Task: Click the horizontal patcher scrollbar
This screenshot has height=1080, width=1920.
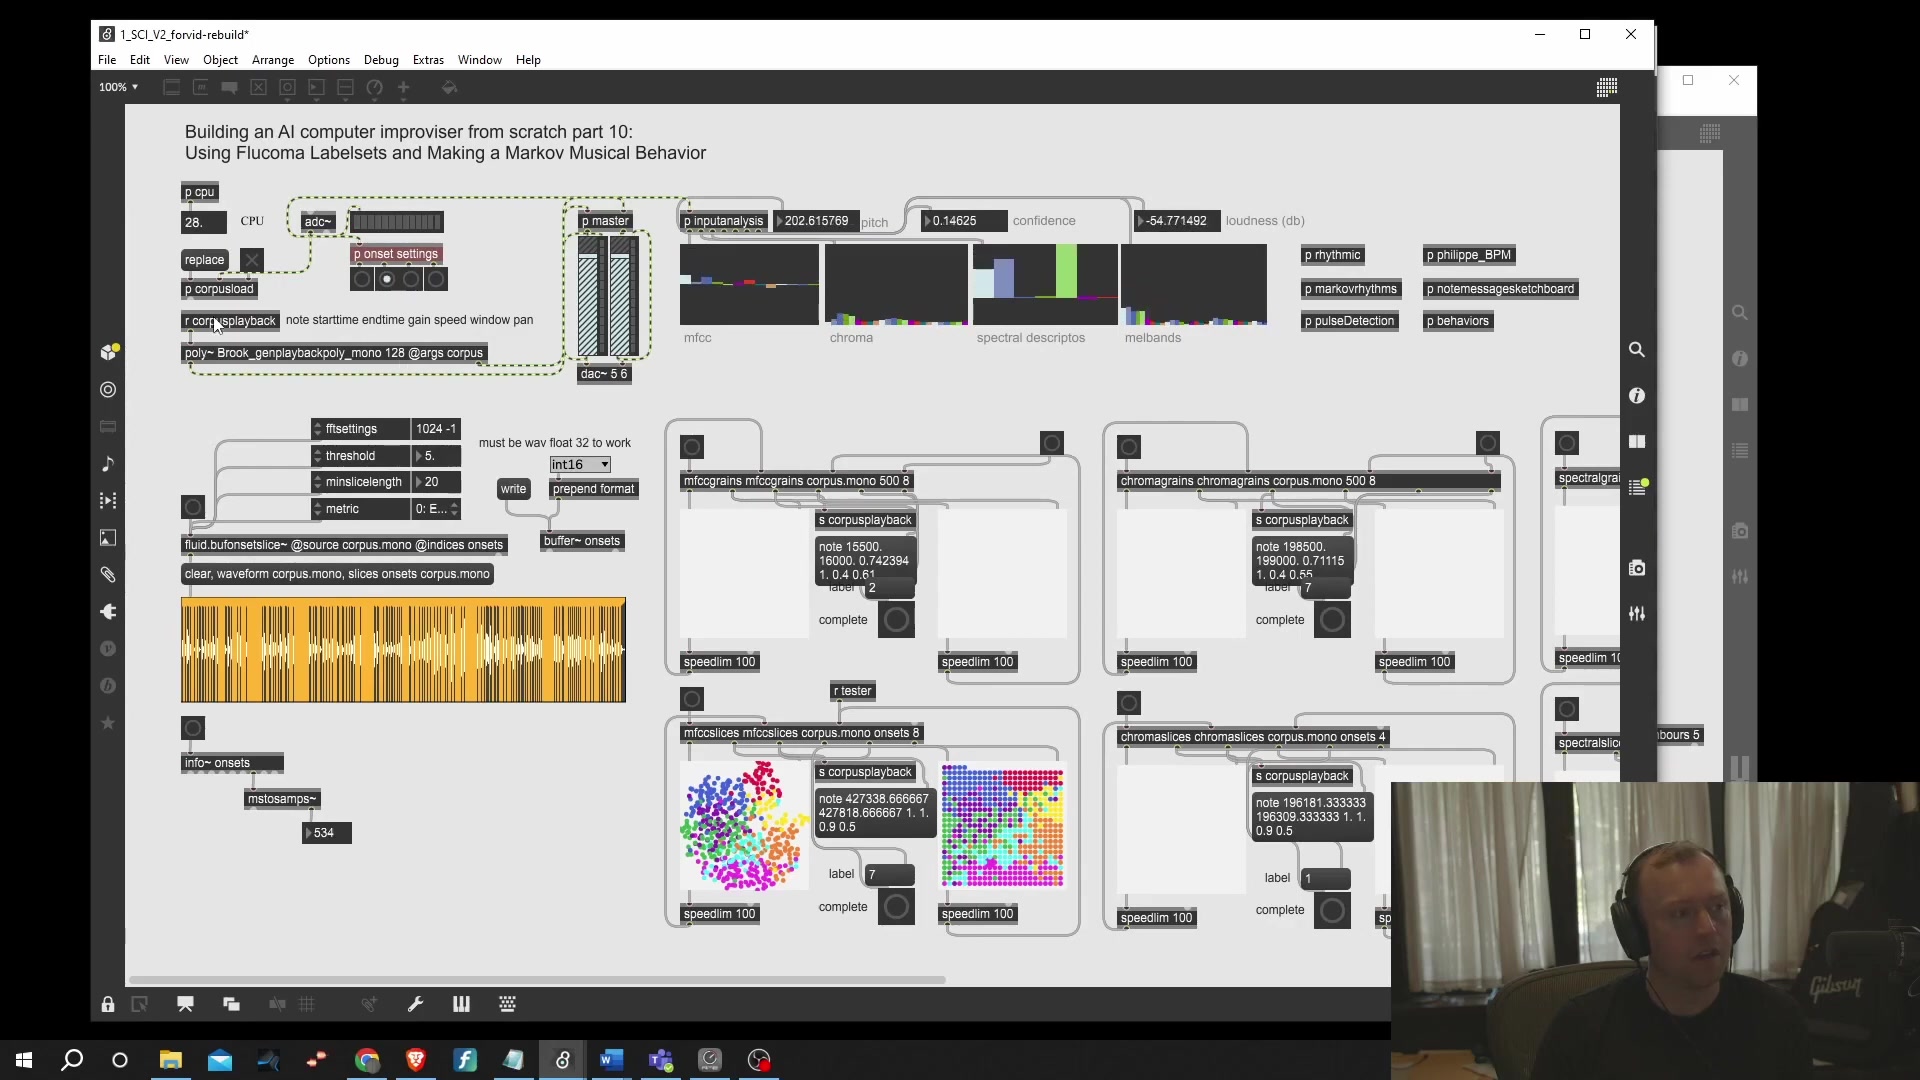Action: coord(537,980)
